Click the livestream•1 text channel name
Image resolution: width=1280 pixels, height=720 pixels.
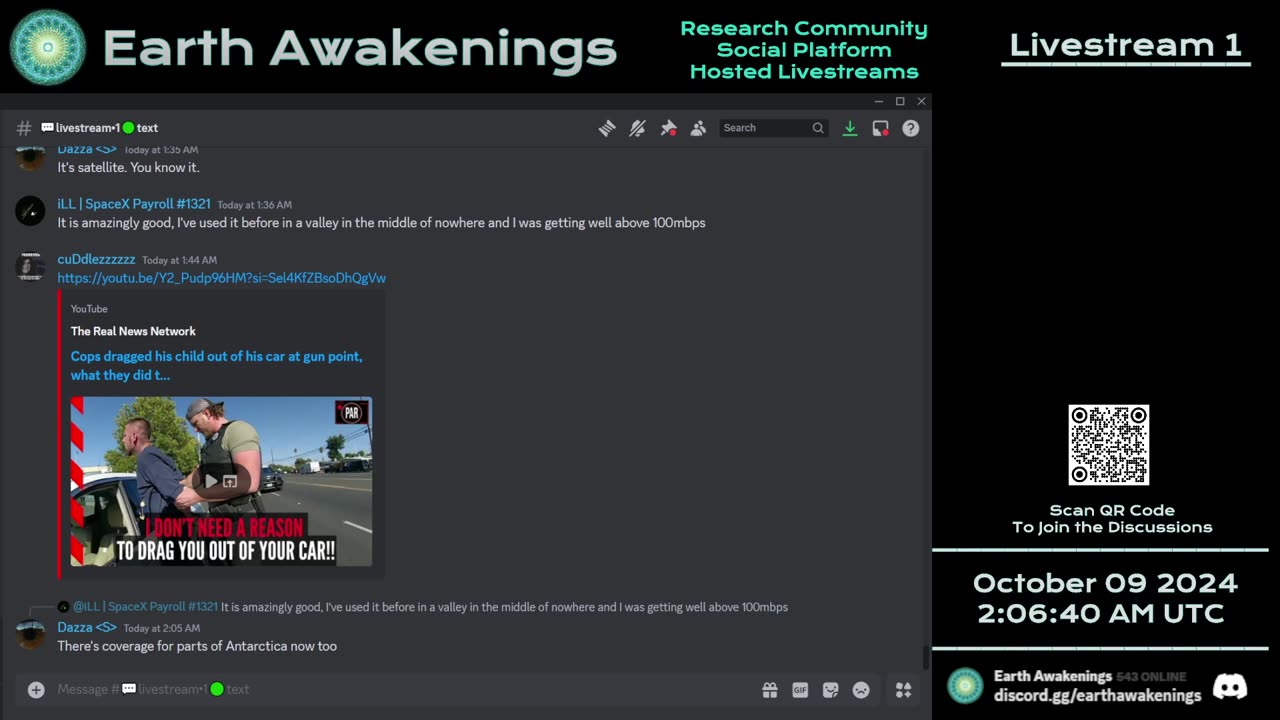(99, 128)
